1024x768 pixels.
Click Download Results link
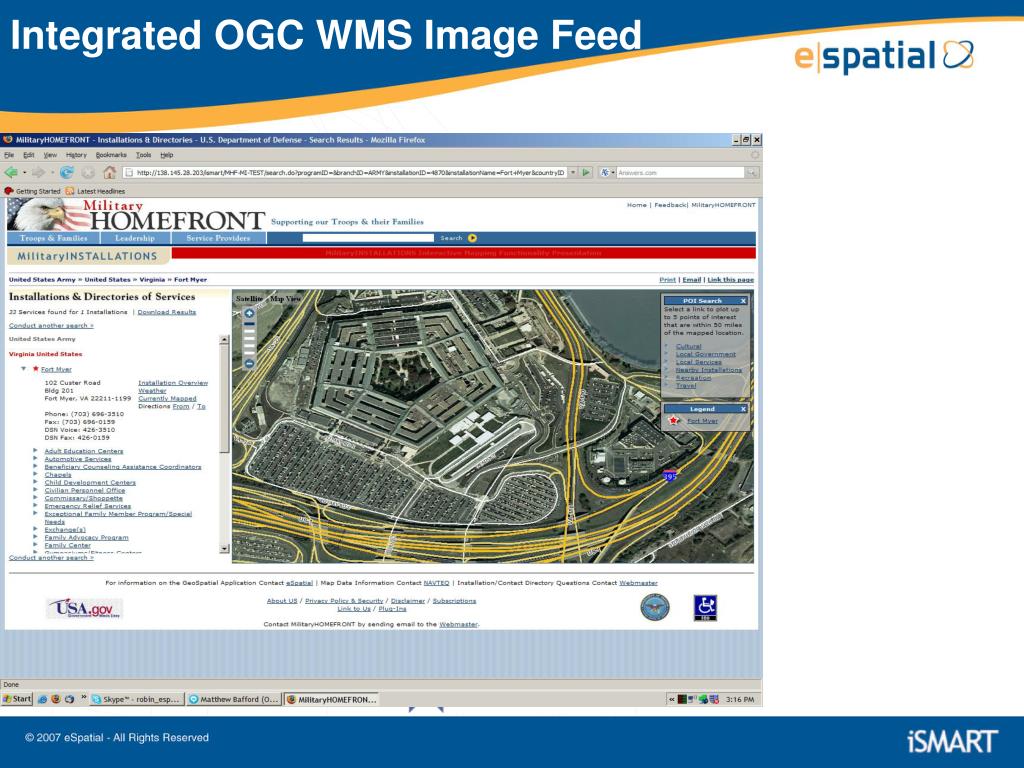coord(167,312)
